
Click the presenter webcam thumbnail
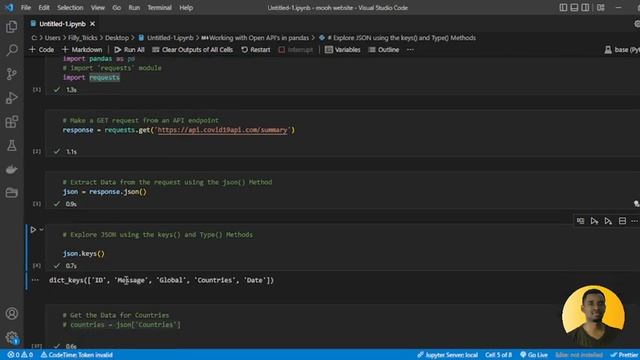click(593, 316)
